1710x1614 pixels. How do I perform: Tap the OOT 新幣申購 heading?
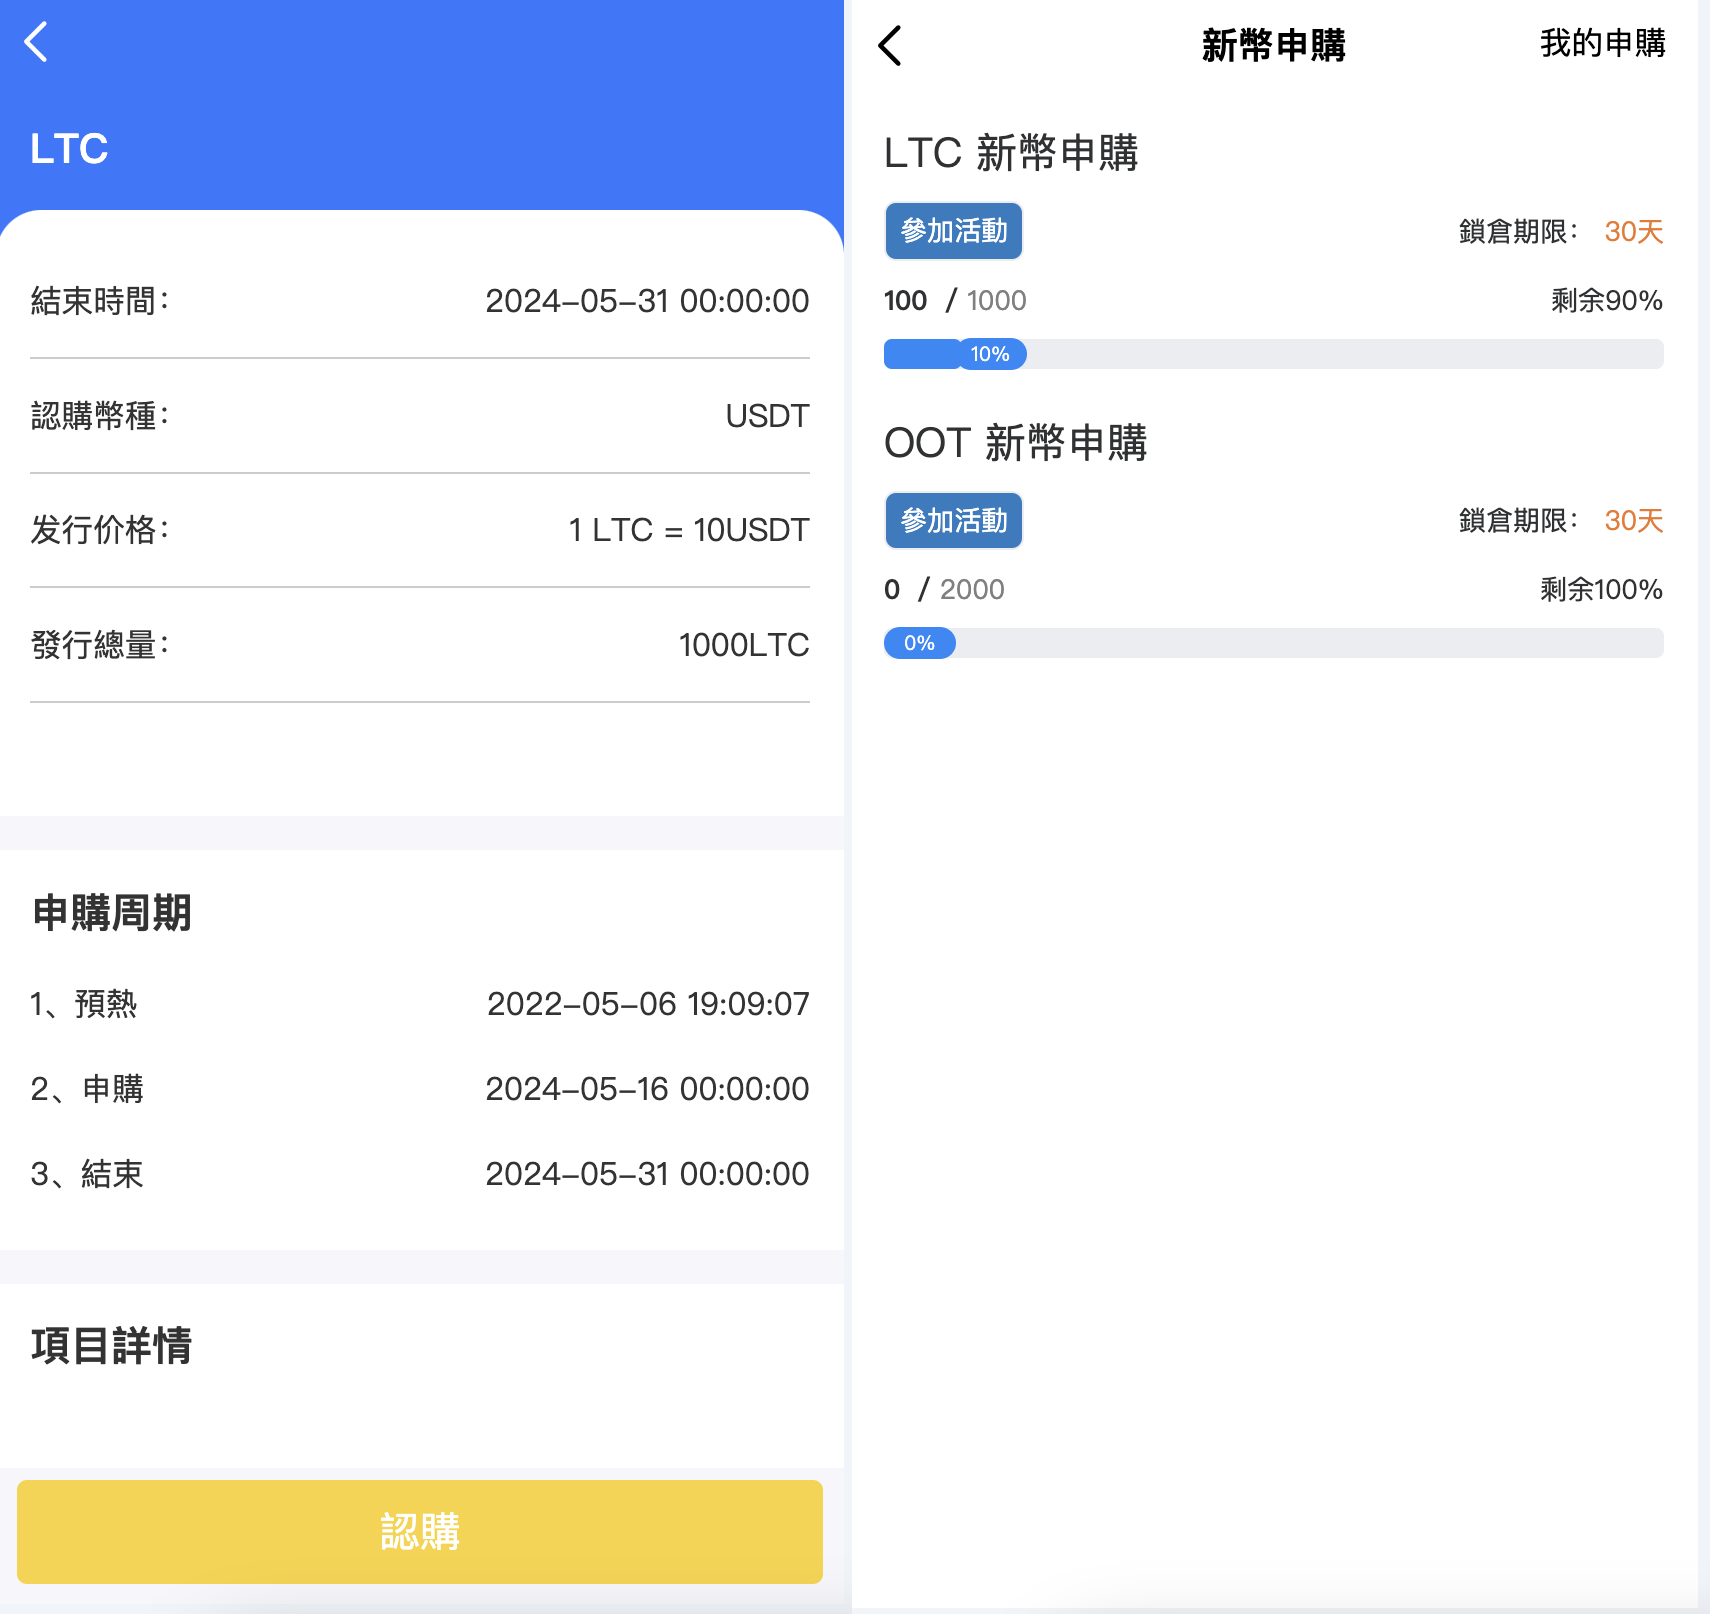click(1016, 444)
